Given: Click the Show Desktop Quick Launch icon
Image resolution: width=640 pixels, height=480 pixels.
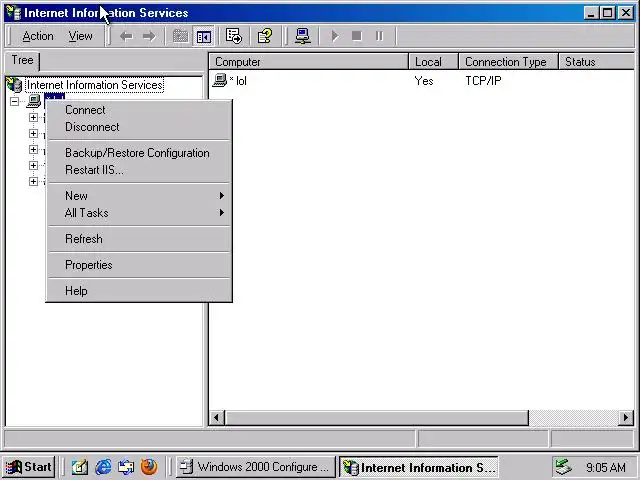Looking at the screenshot, I should tap(80, 467).
